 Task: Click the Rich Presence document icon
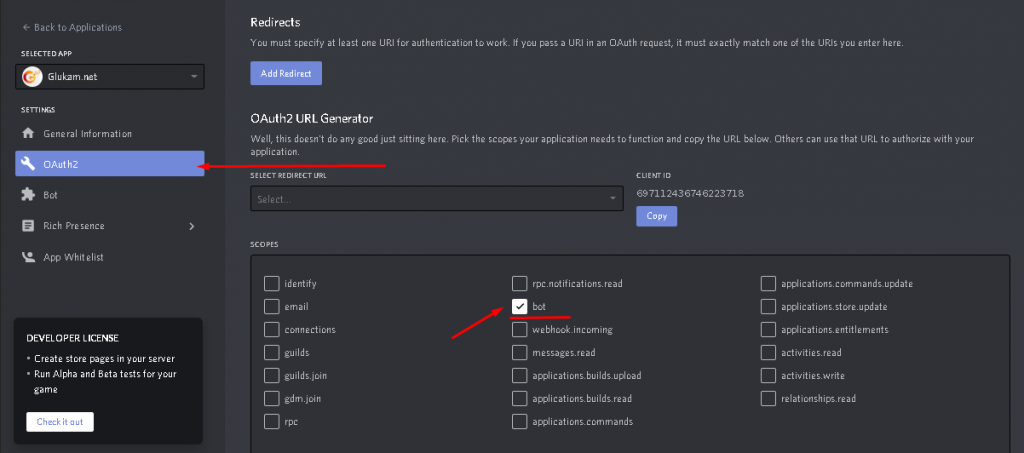click(x=28, y=226)
